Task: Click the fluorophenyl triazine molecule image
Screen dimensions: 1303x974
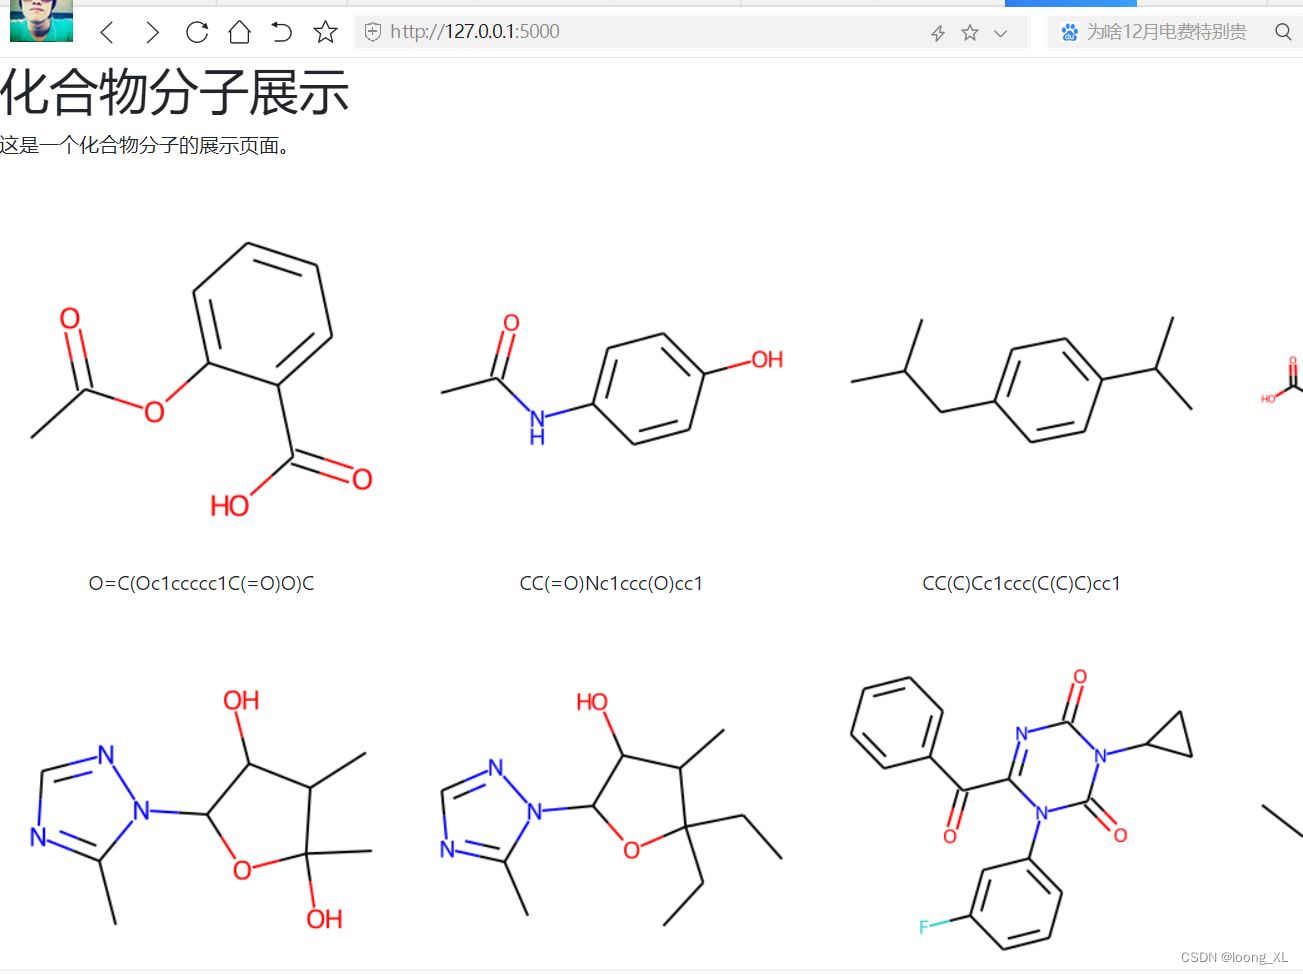Action: (1020, 810)
